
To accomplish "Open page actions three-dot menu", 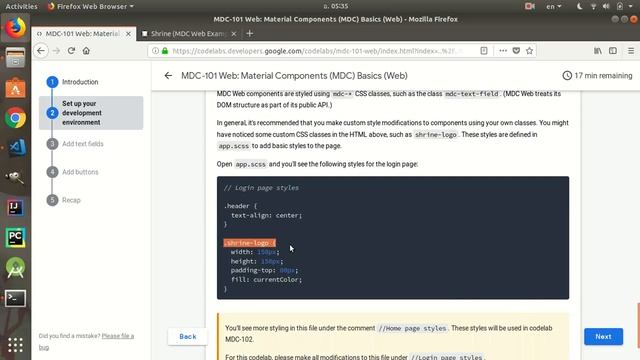I will coord(503,51).
